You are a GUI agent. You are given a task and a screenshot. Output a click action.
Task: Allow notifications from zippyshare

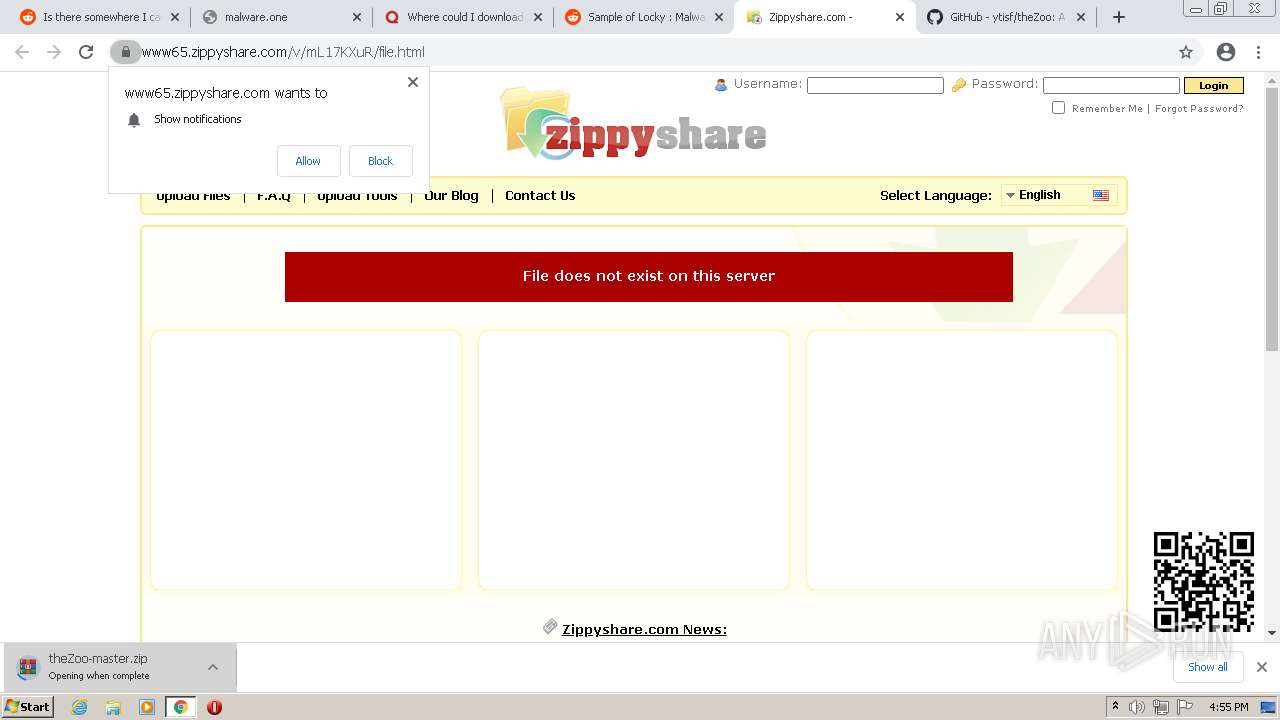click(x=308, y=161)
